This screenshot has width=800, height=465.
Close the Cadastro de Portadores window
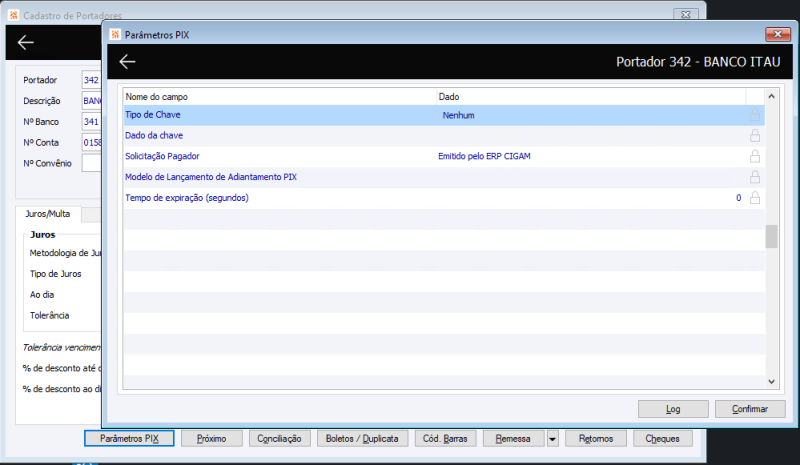coord(686,15)
